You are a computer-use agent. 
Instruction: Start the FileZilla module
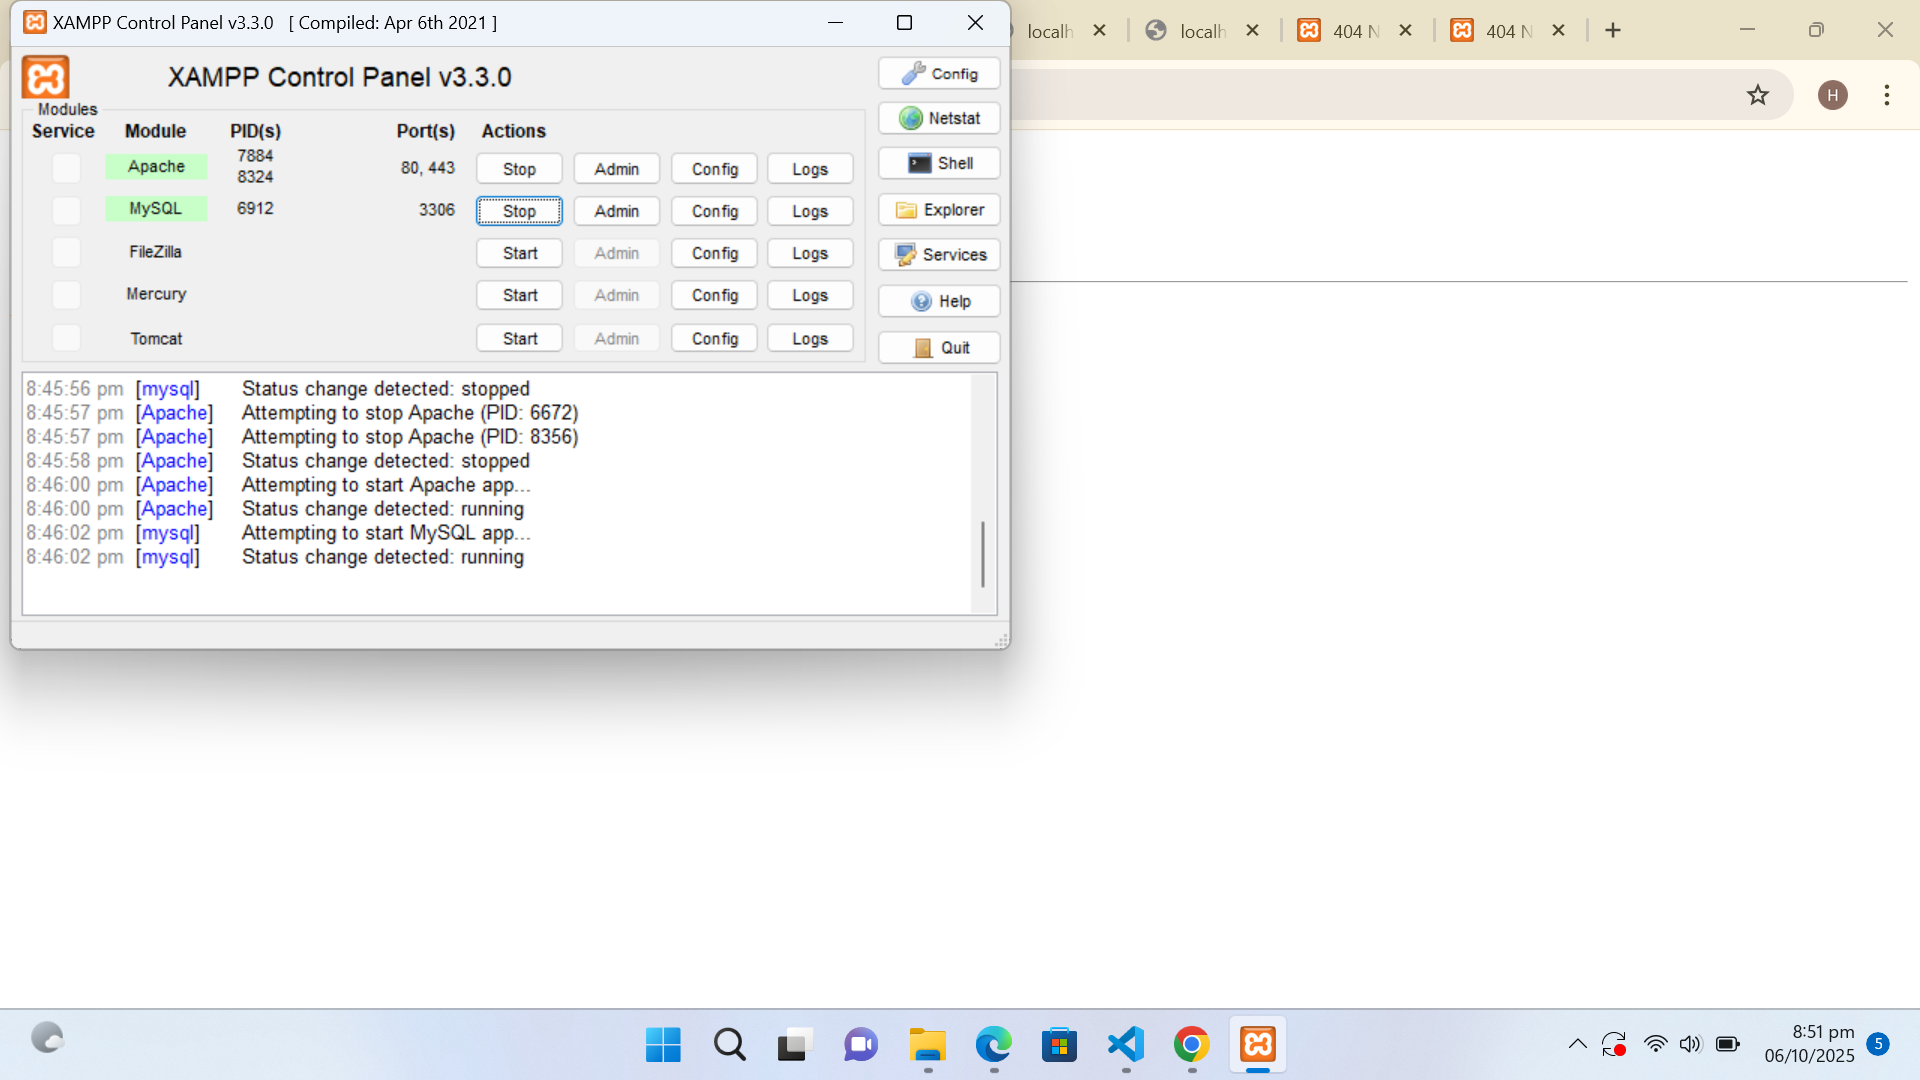point(518,253)
